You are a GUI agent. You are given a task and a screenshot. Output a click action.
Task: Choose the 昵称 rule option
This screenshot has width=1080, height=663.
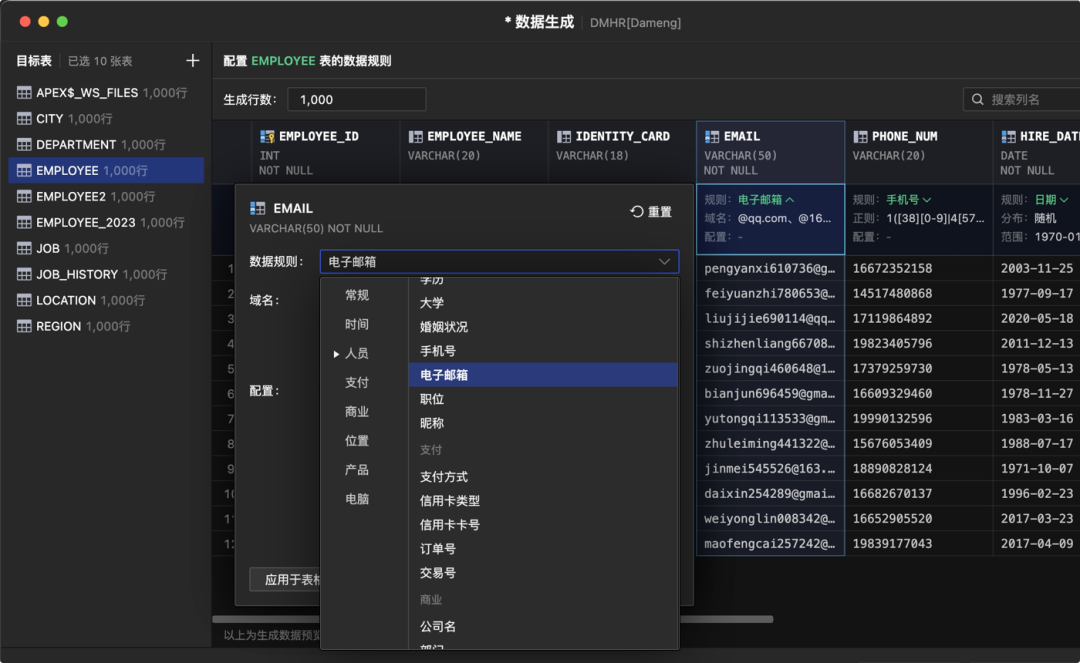[x=543, y=423]
